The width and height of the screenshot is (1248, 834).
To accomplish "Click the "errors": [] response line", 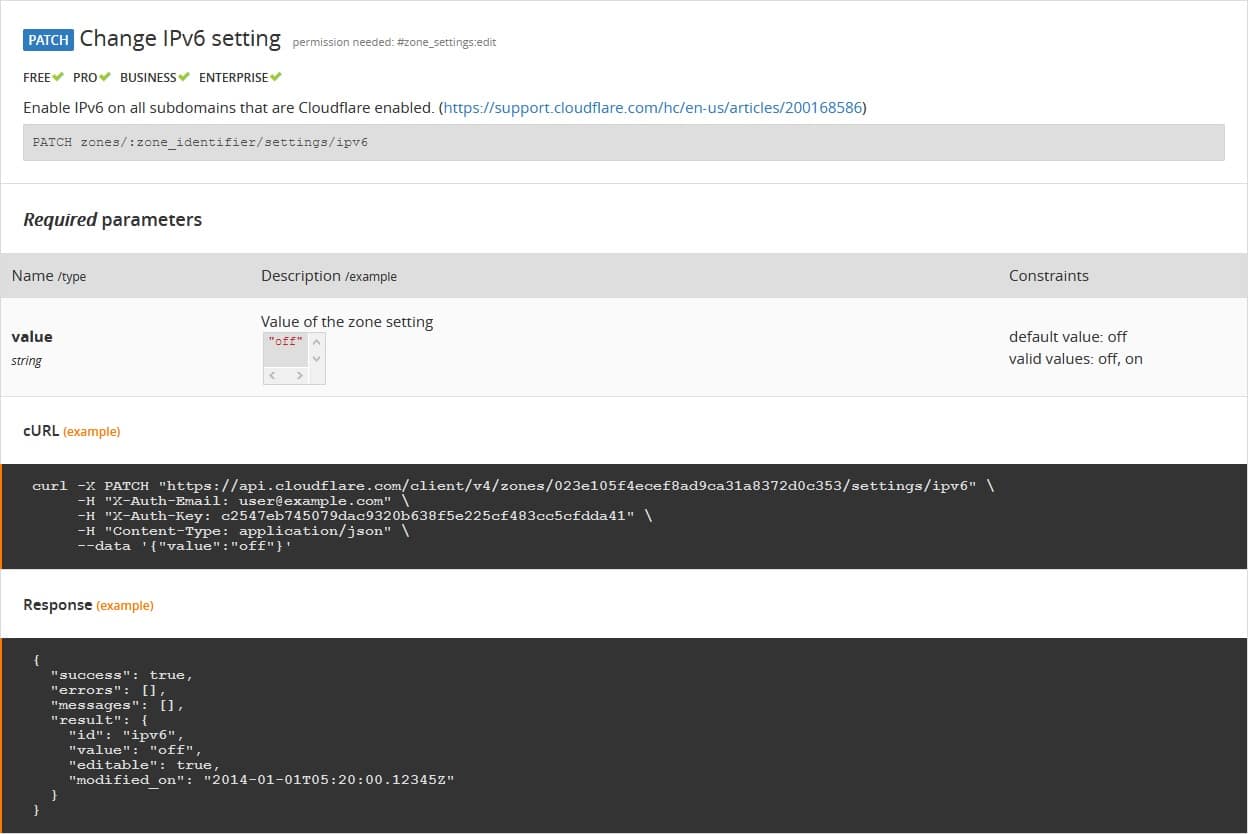I will 108,690.
